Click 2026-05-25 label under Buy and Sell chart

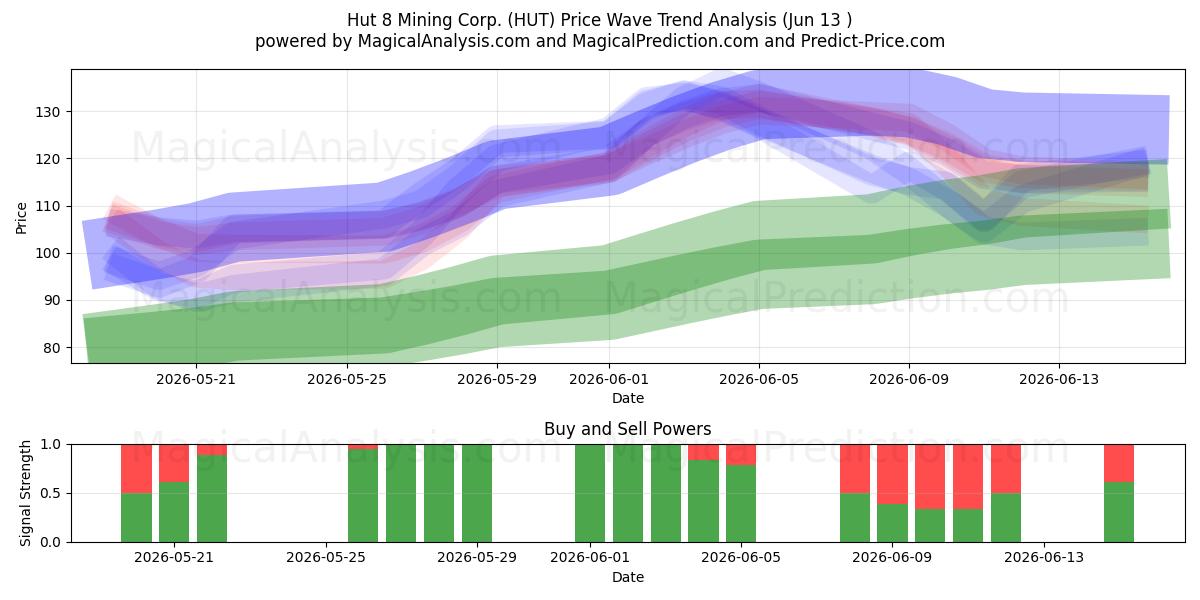tap(325, 558)
